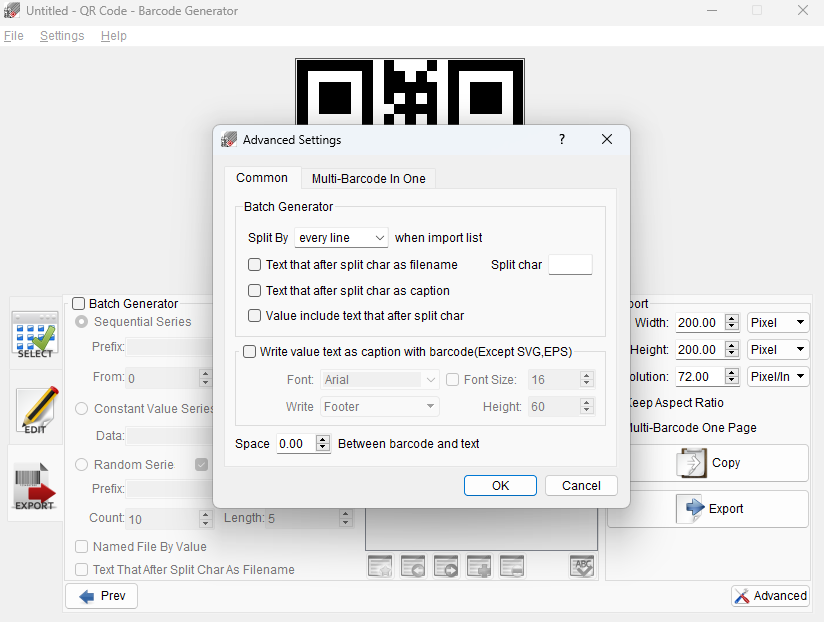Open the resolution Pixel/In unit dropdown
Image resolution: width=824 pixels, height=622 pixels.
778,377
